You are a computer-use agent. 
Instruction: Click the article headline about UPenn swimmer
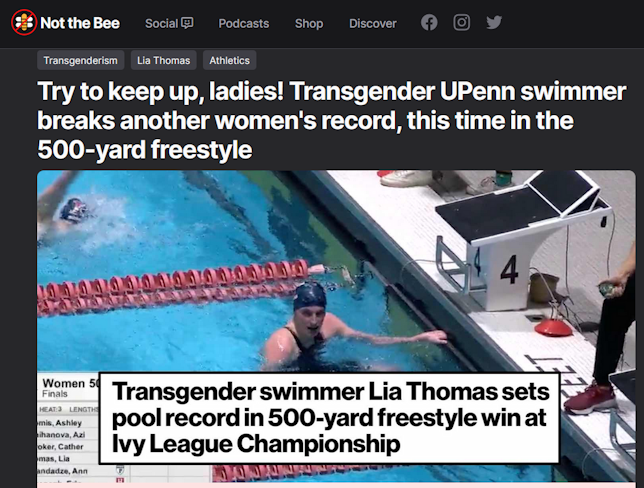tap(332, 120)
